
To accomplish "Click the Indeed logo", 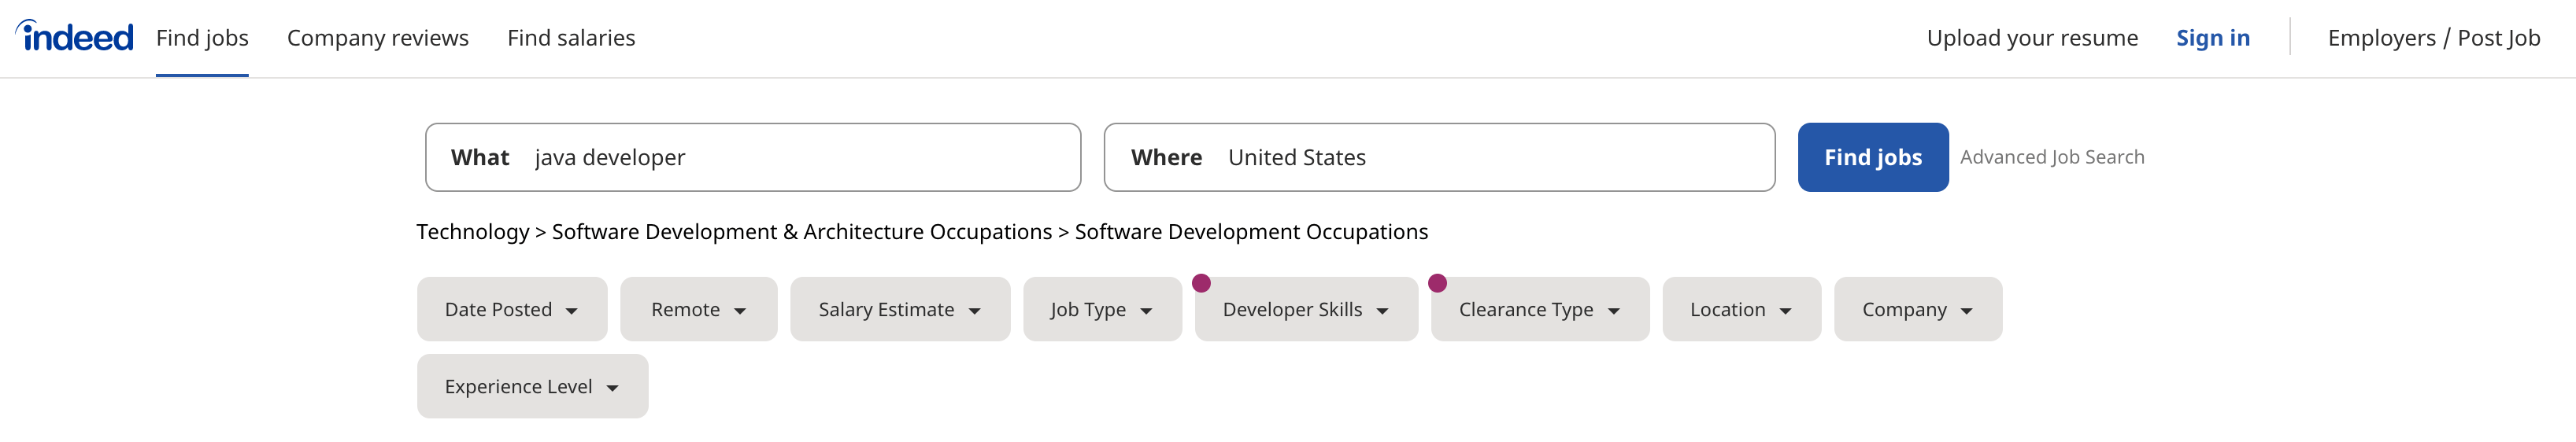I will click(x=75, y=36).
